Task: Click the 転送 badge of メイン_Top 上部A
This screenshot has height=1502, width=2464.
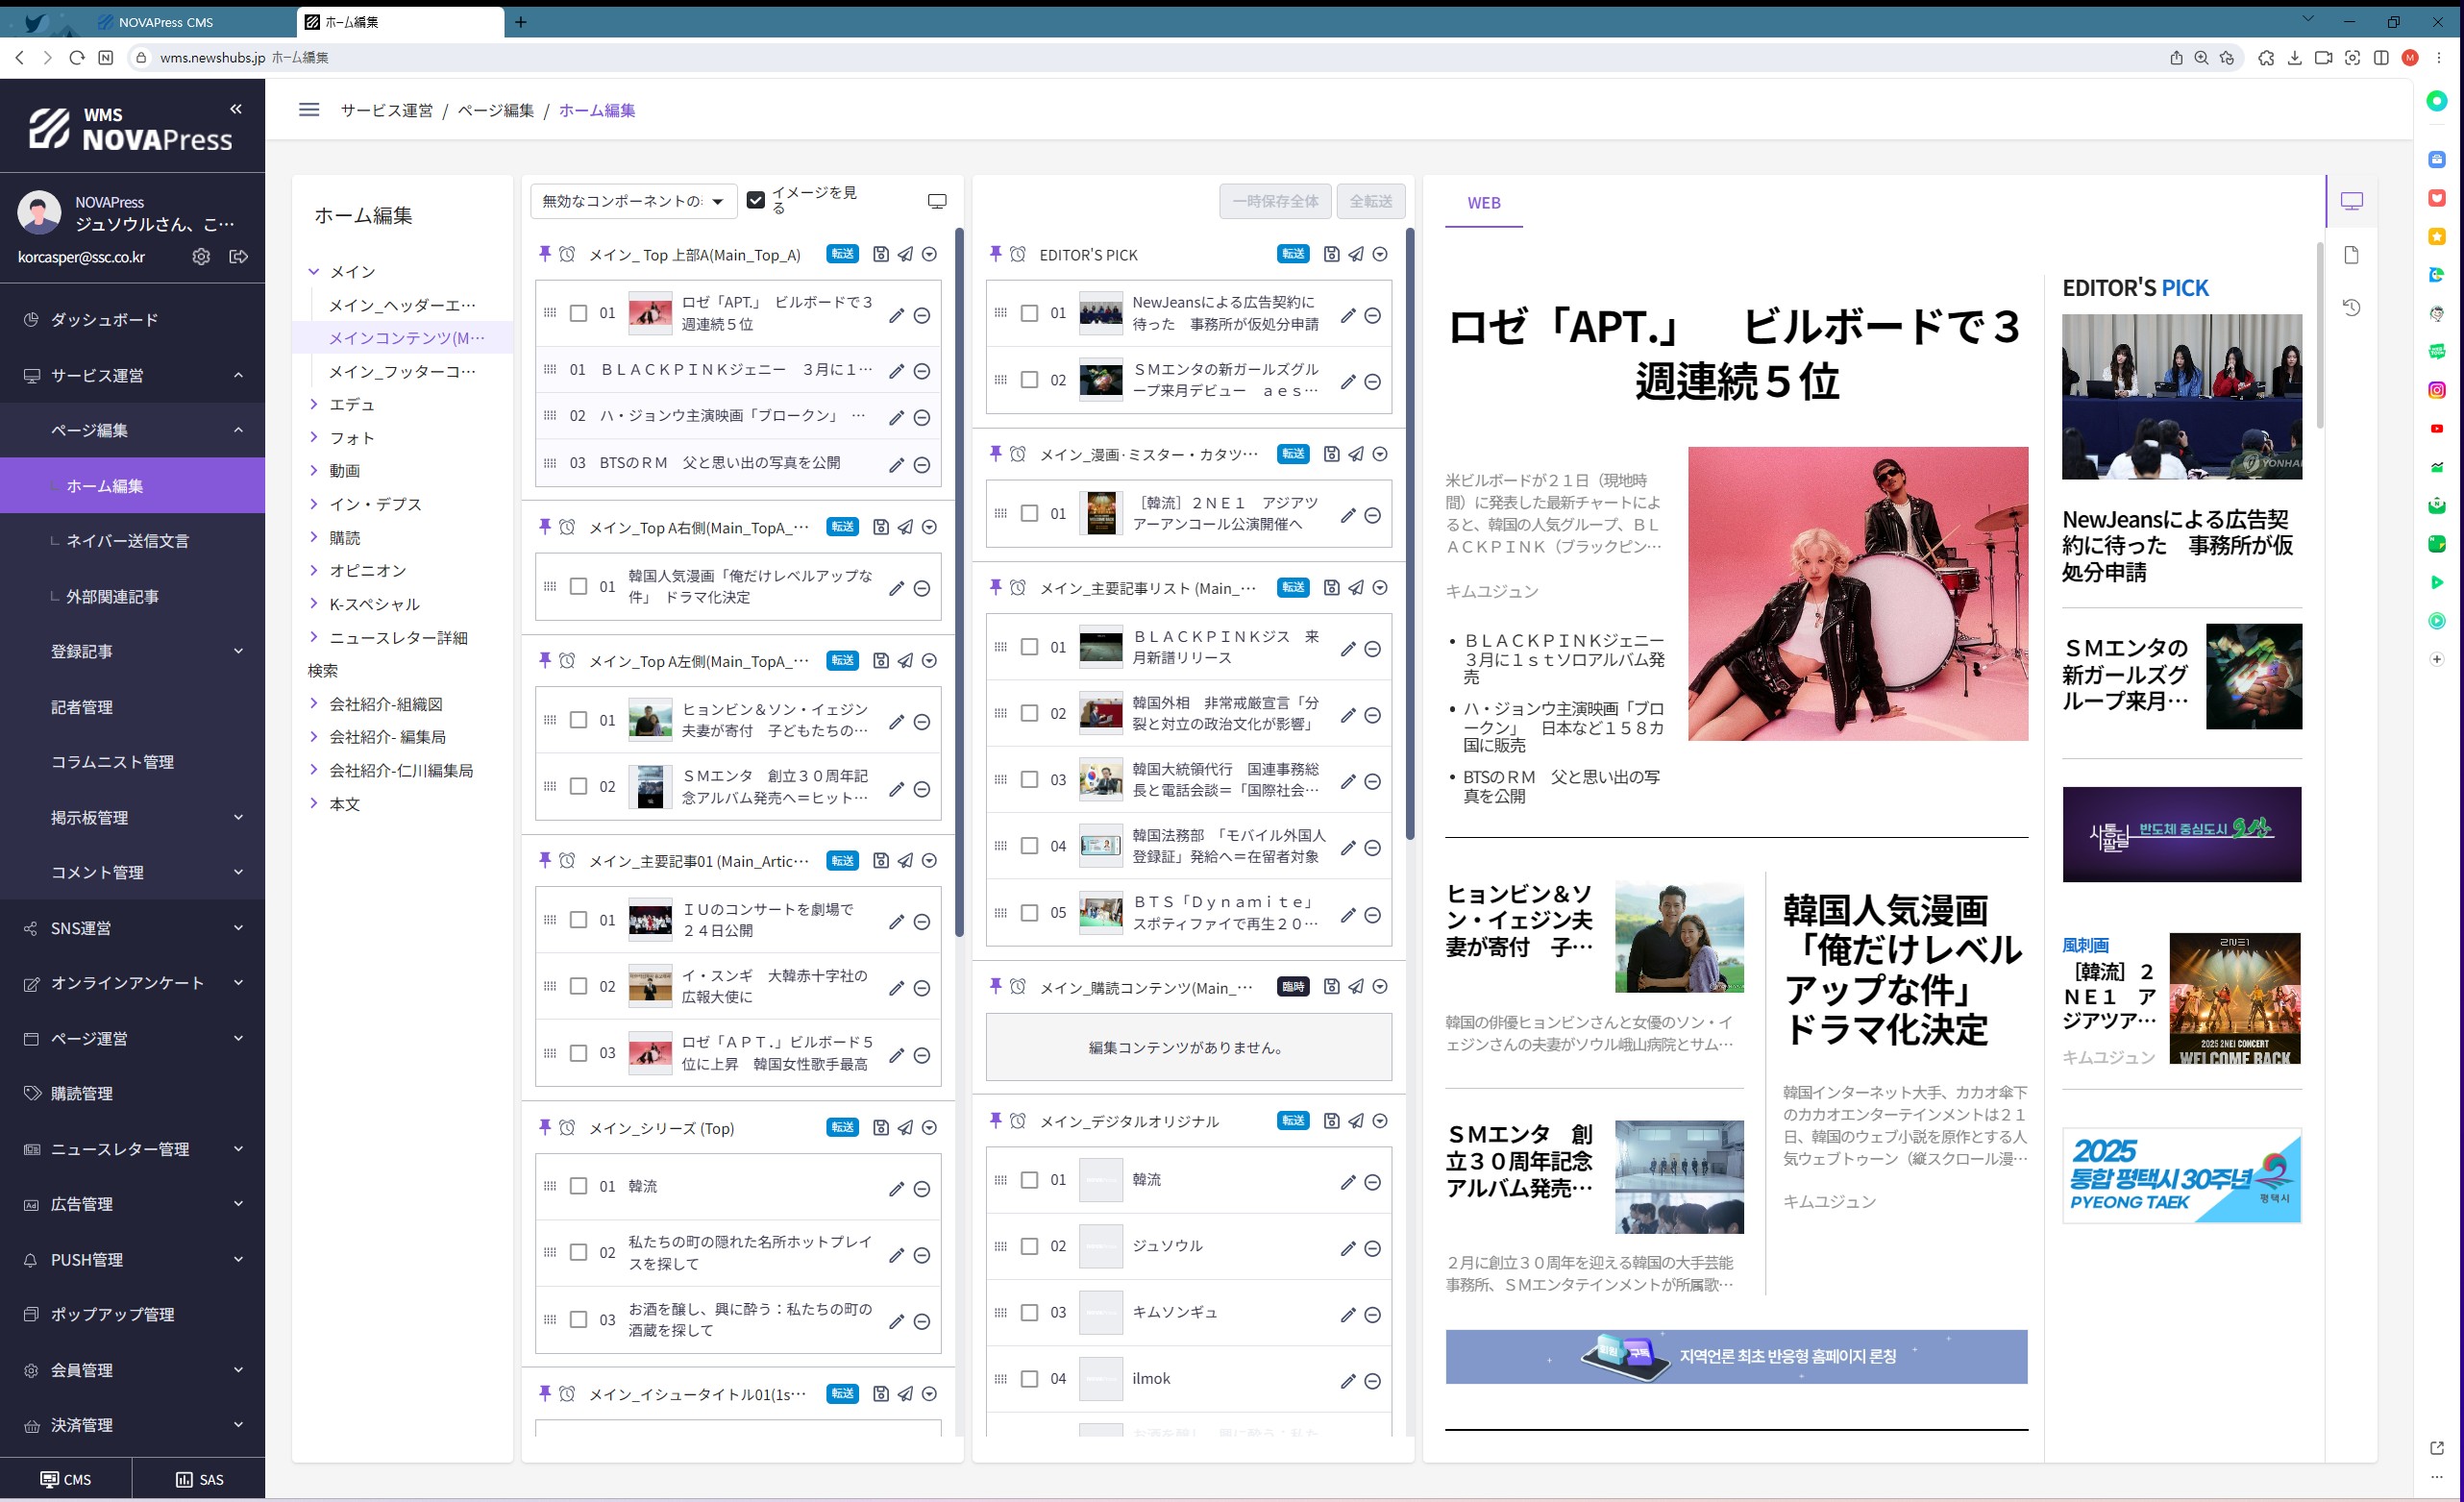Action: pyautogui.click(x=843, y=254)
